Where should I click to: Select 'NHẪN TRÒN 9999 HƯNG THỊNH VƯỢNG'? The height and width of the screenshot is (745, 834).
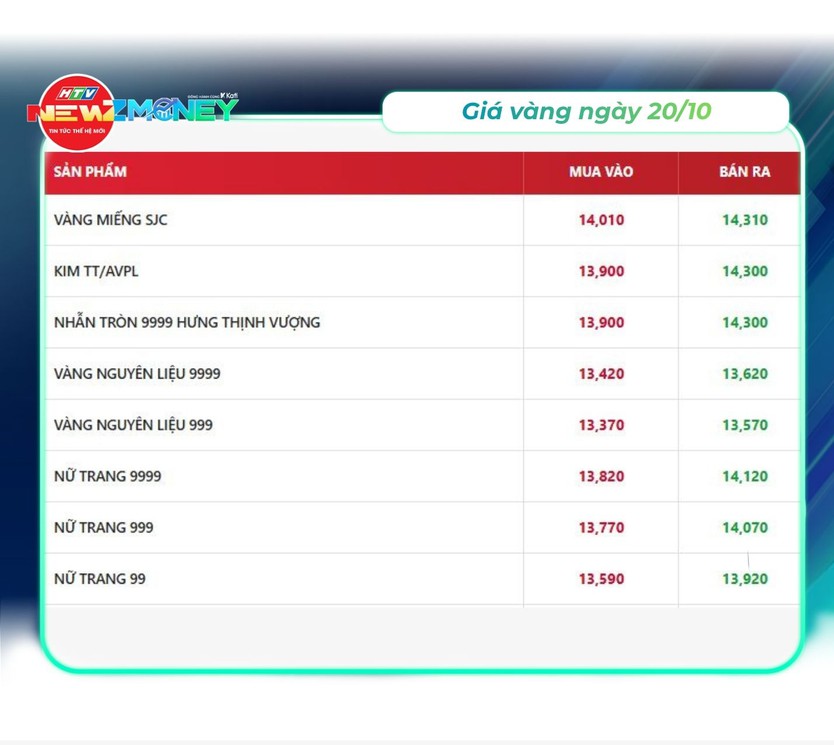click(187, 322)
